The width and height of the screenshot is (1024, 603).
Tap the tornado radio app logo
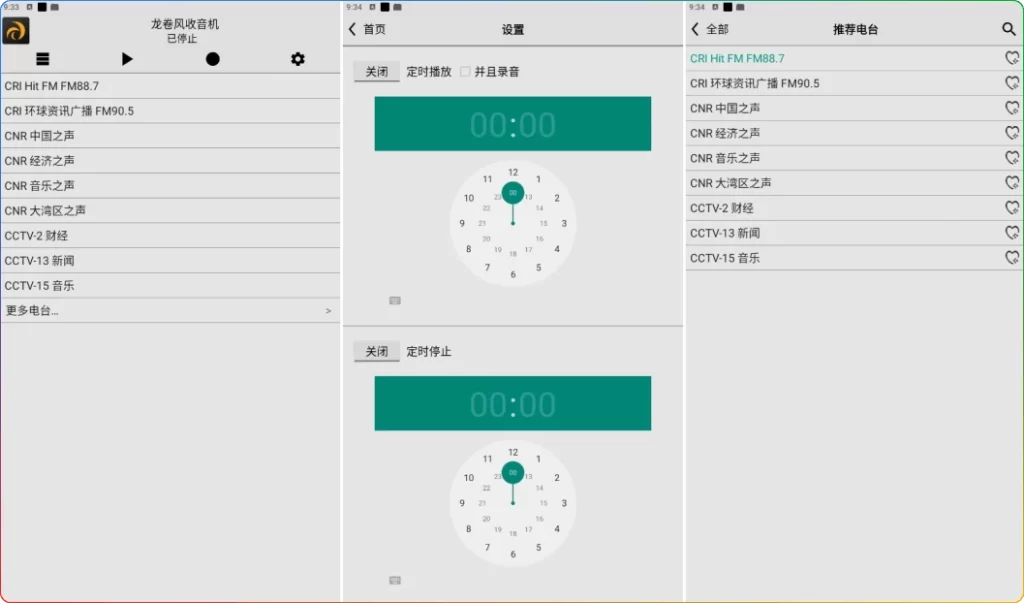(x=16, y=30)
